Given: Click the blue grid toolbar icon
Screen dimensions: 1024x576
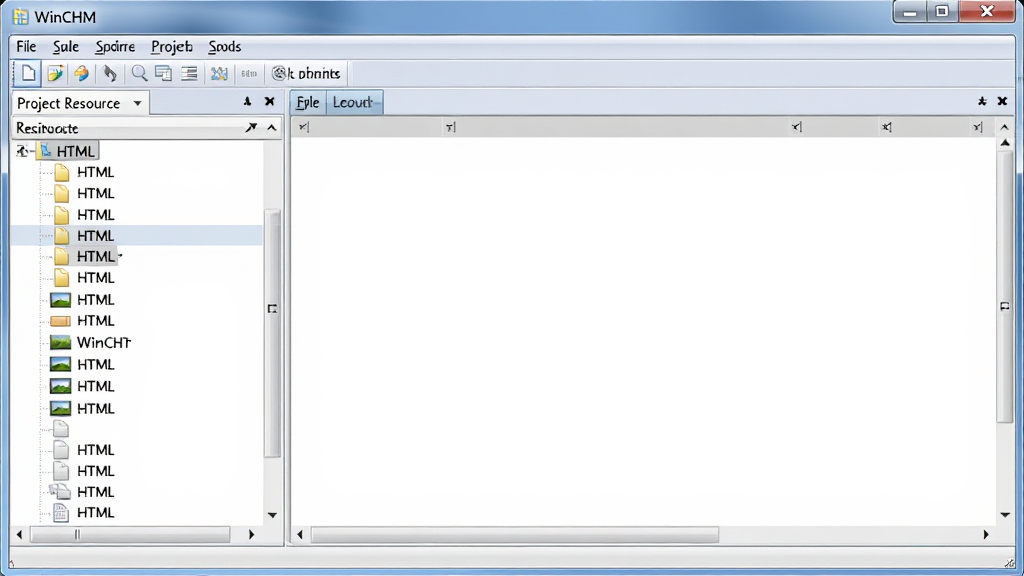Looking at the screenshot, I should click(219, 73).
